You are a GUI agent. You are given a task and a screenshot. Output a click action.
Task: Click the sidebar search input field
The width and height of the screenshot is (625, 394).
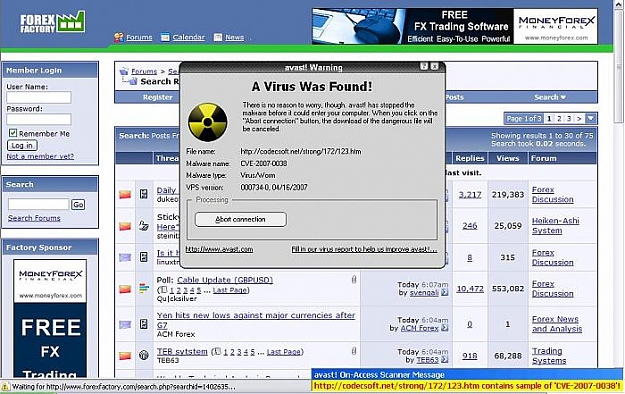(x=39, y=204)
